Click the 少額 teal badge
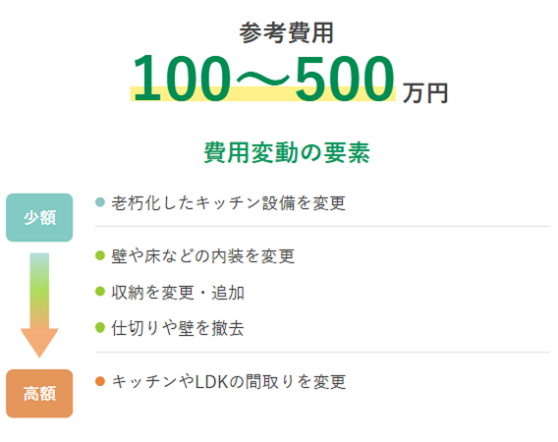558x442 pixels. 40,217
